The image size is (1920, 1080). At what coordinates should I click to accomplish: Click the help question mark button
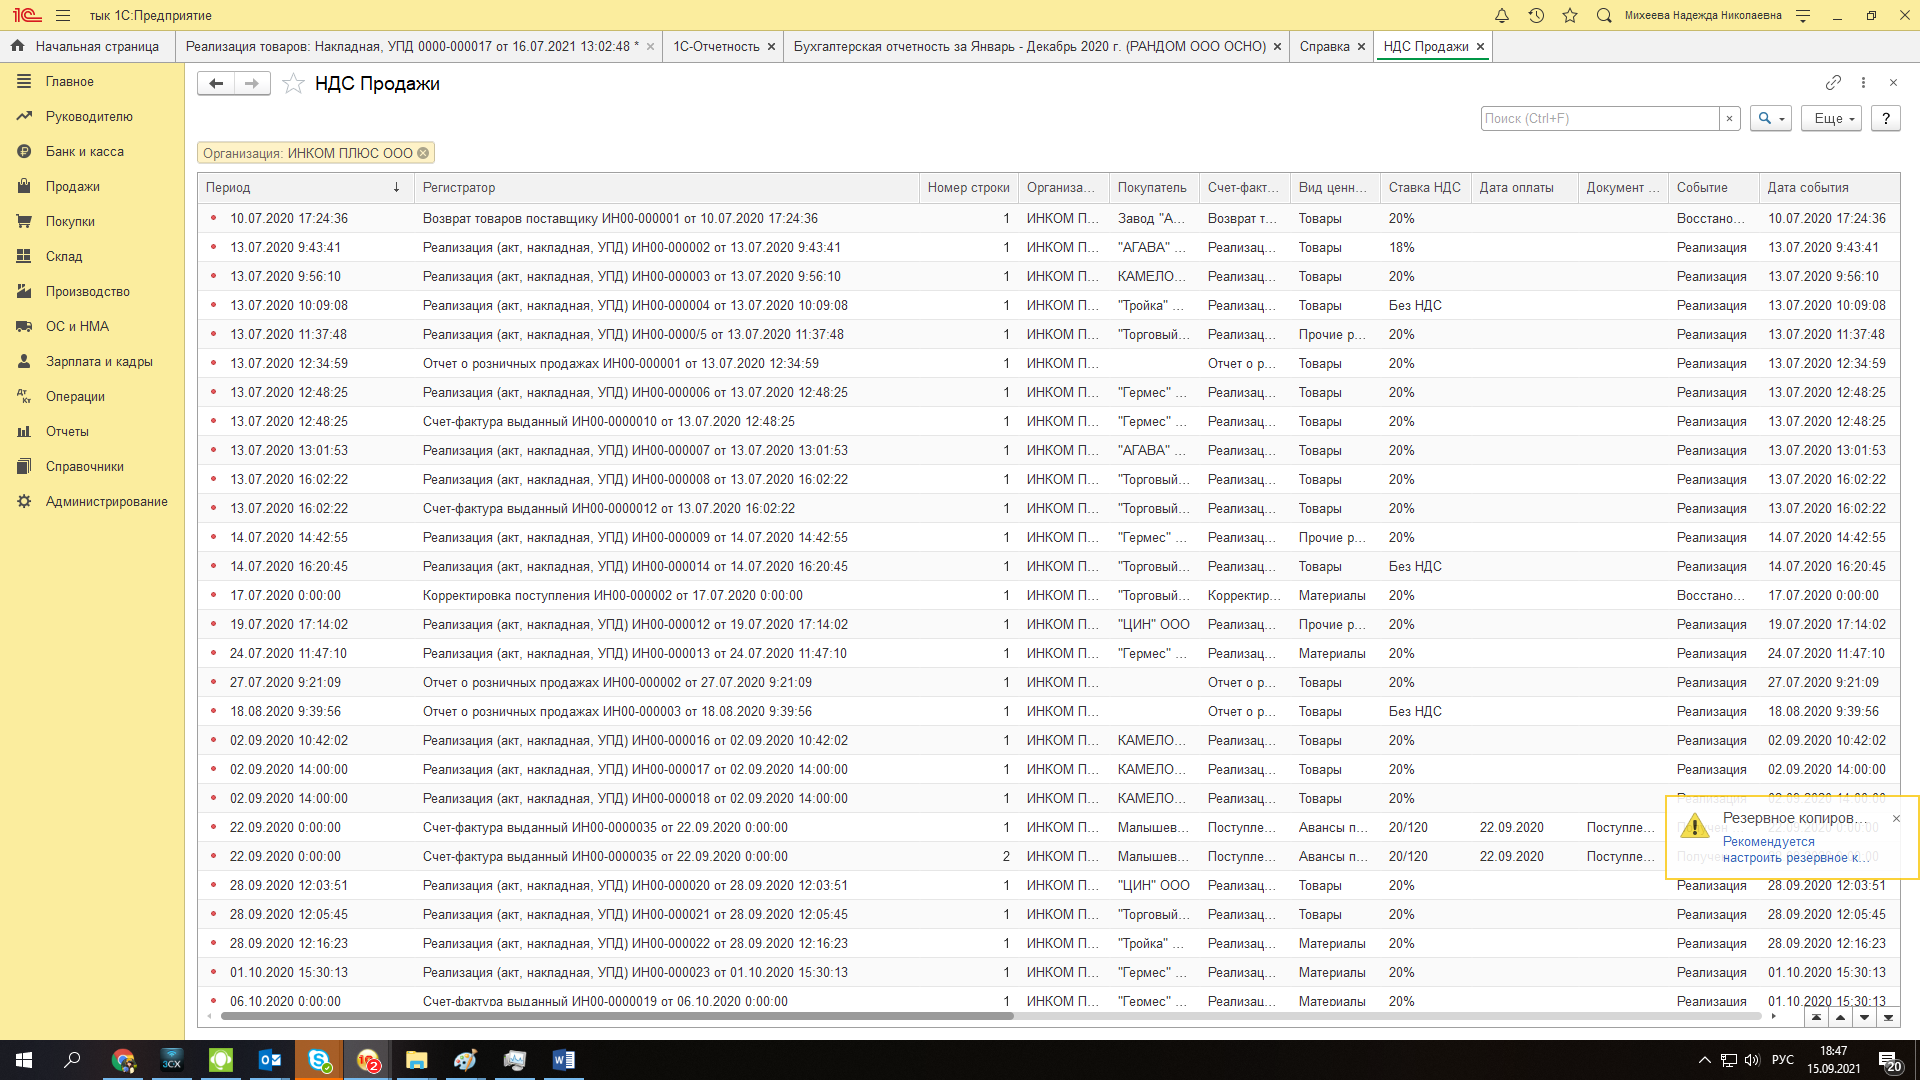(x=1885, y=118)
